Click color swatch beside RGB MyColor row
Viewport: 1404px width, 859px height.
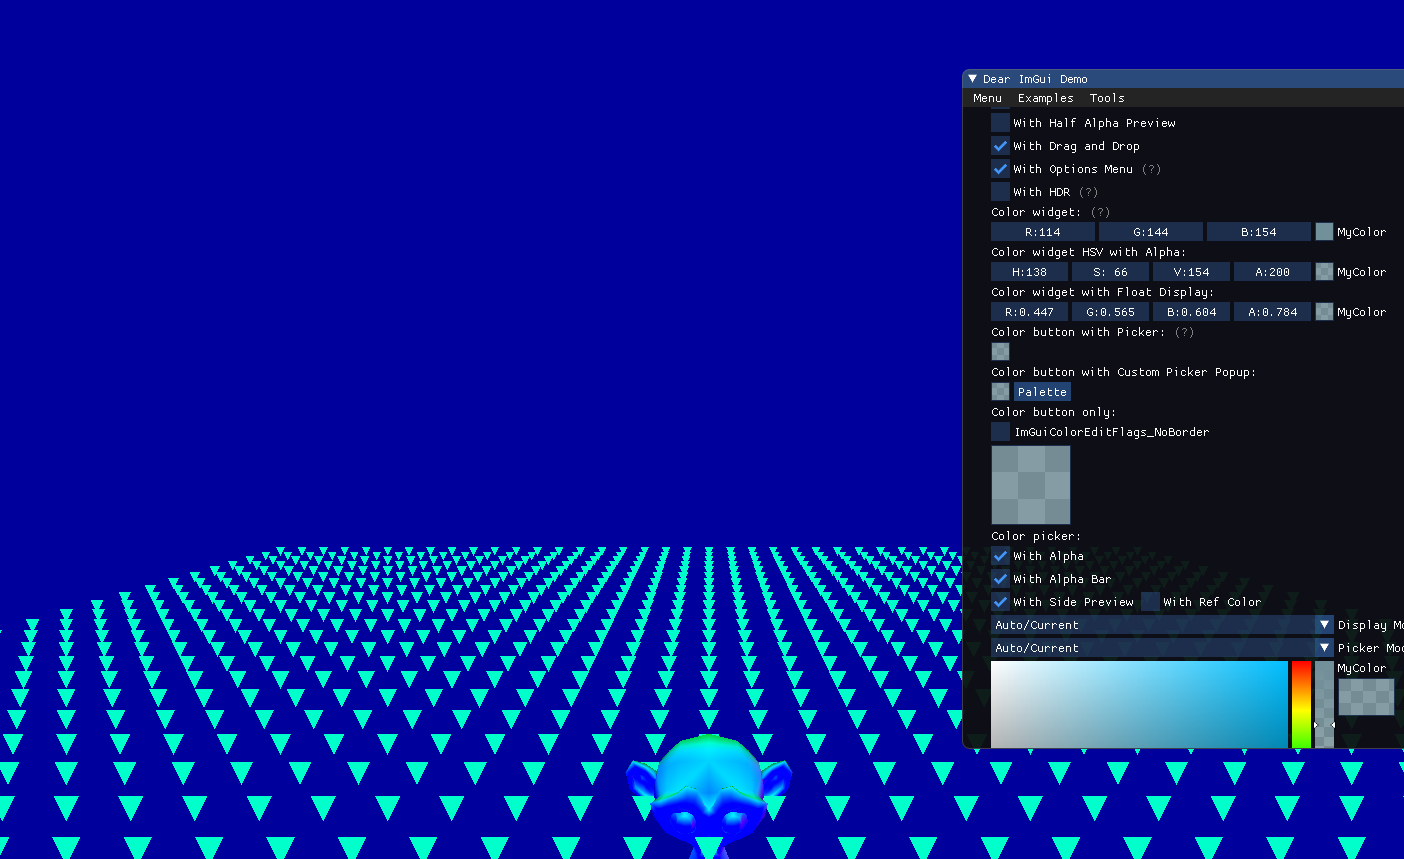pos(1324,232)
